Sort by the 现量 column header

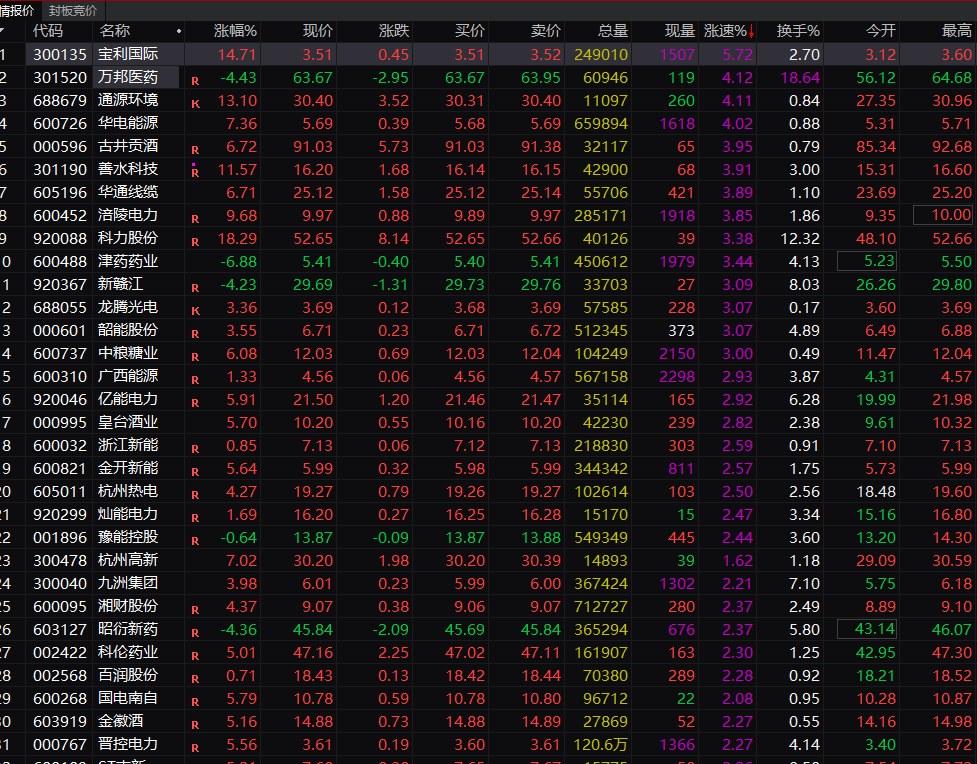coord(679,31)
